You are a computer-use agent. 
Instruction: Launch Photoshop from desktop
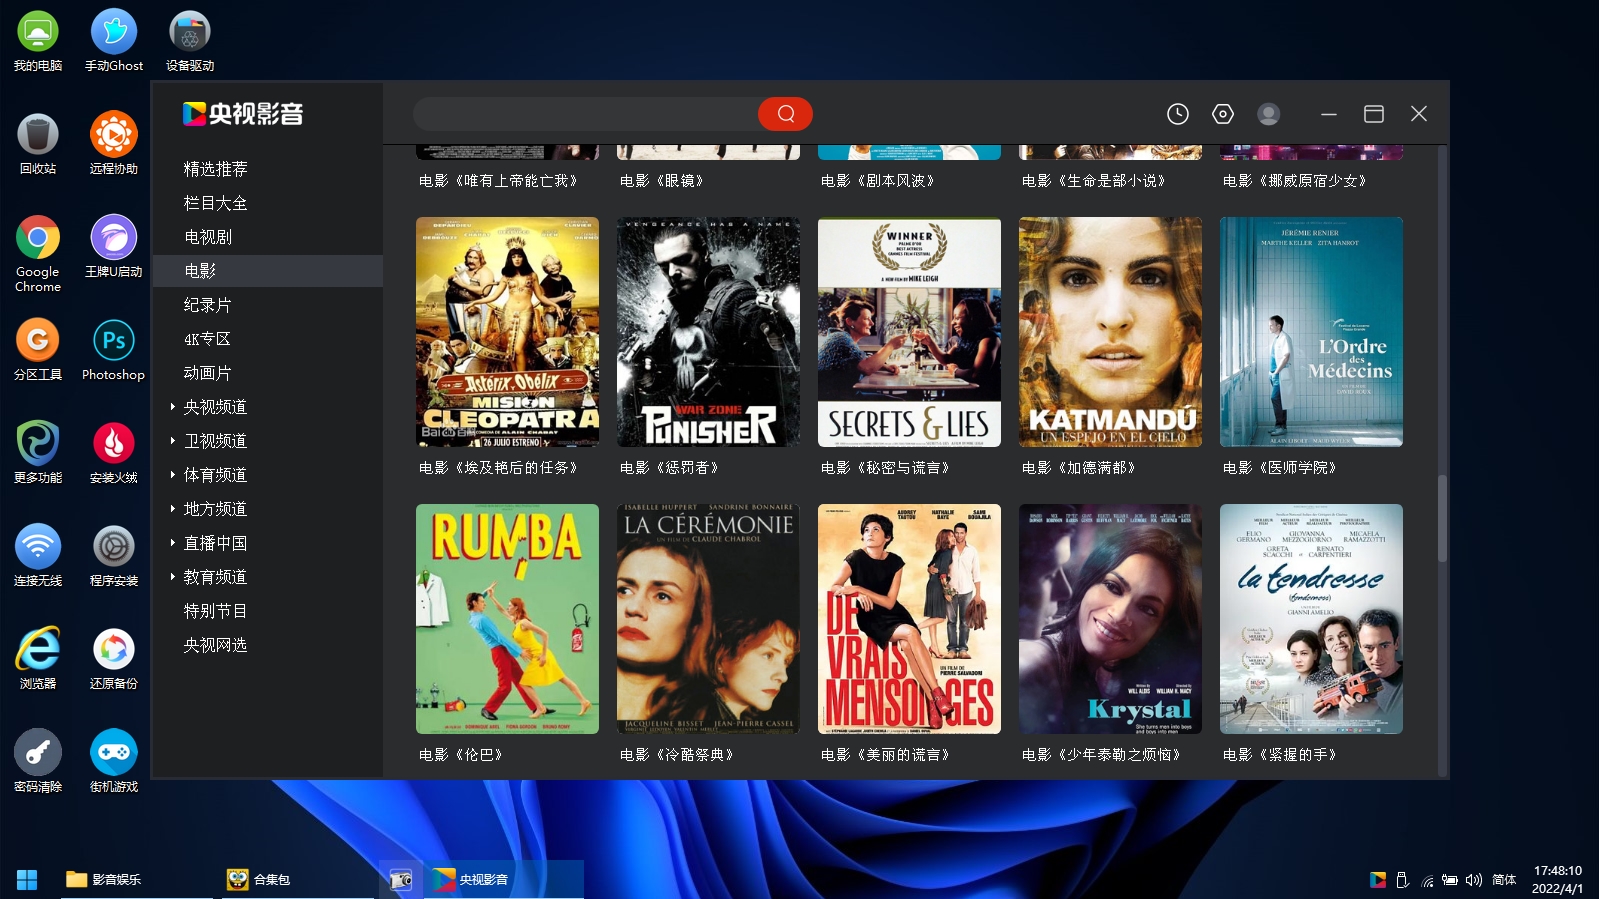(x=114, y=350)
